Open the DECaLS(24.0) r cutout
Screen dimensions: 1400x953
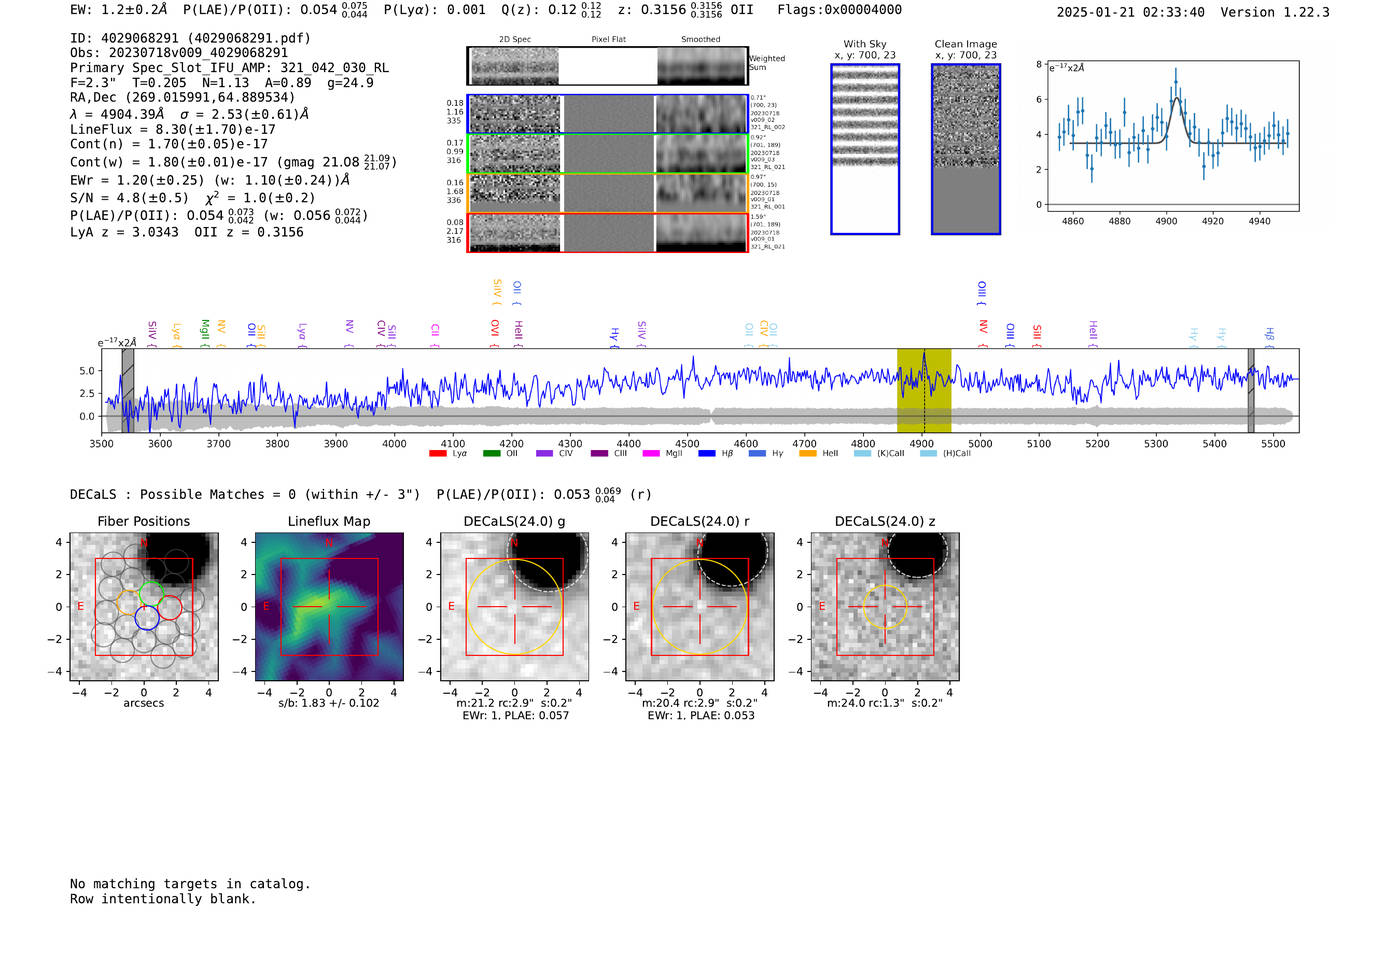700,607
